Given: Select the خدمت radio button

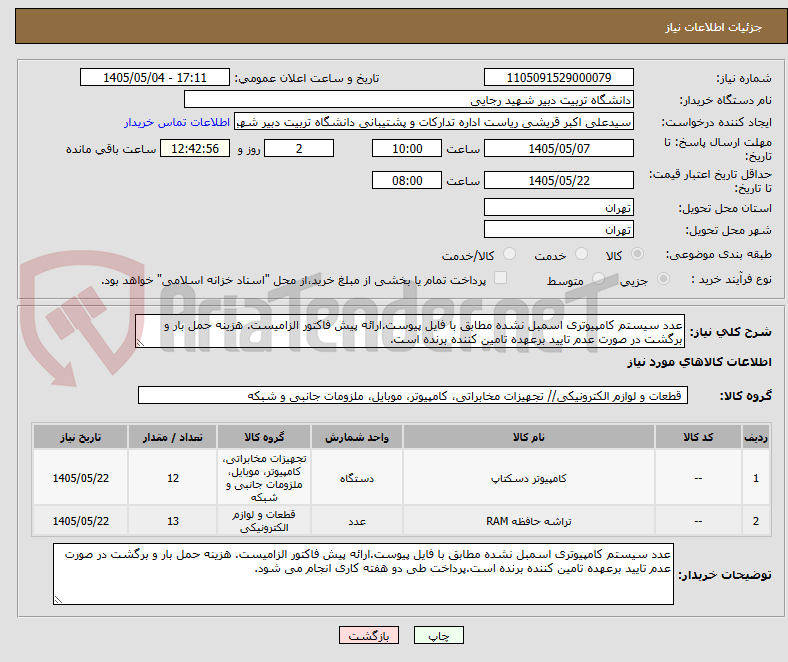Looking at the screenshot, I should tap(581, 254).
